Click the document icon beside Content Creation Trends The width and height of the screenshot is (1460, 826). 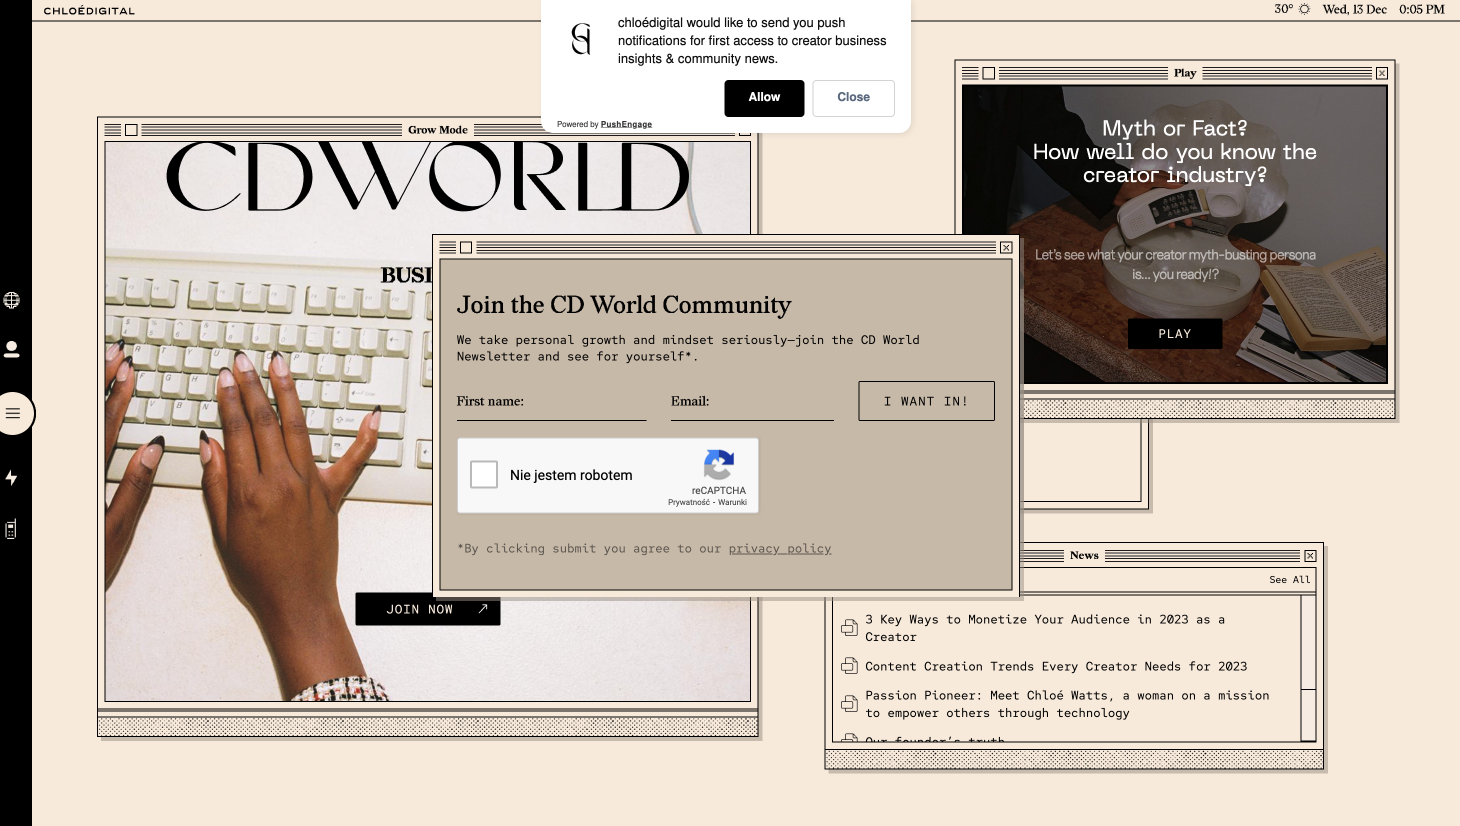849,666
